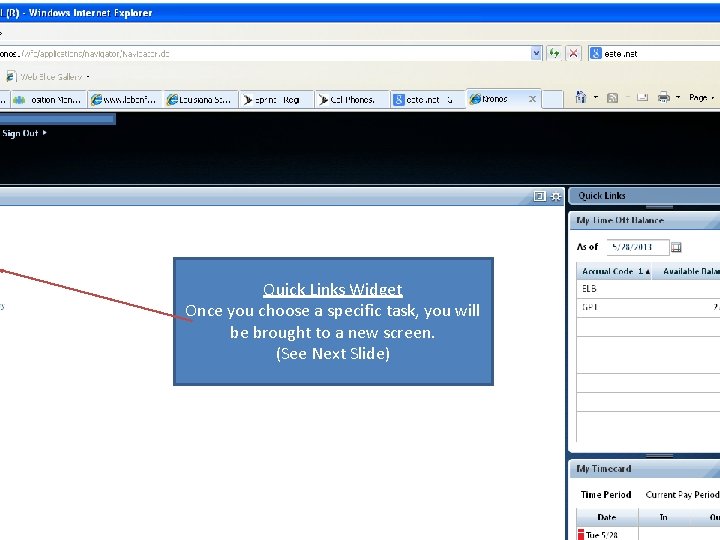Select the ELB accrual code row
The width and height of the screenshot is (720, 540).
pyautogui.click(x=648, y=289)
